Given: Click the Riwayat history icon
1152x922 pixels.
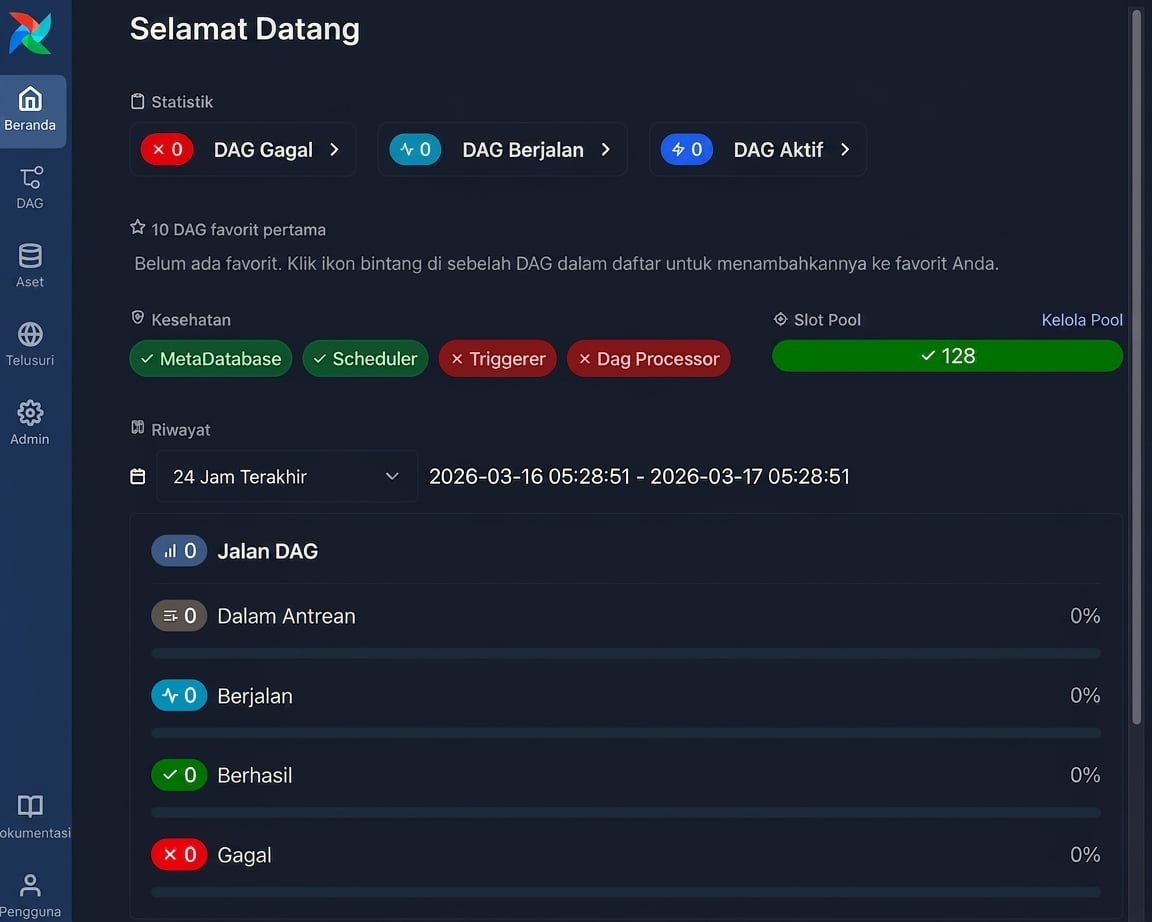Looking at the screenshot, I should (137, 428).
